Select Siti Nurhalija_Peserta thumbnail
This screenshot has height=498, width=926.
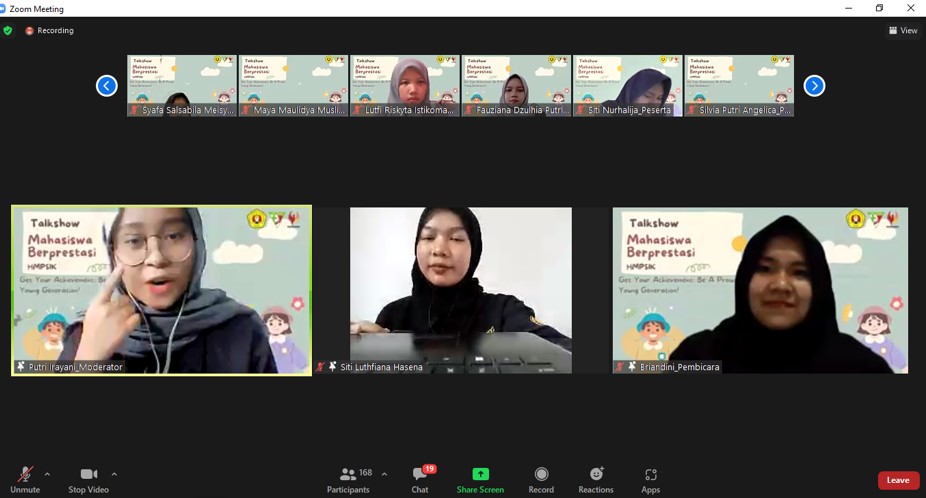click(x=628, y=85)
